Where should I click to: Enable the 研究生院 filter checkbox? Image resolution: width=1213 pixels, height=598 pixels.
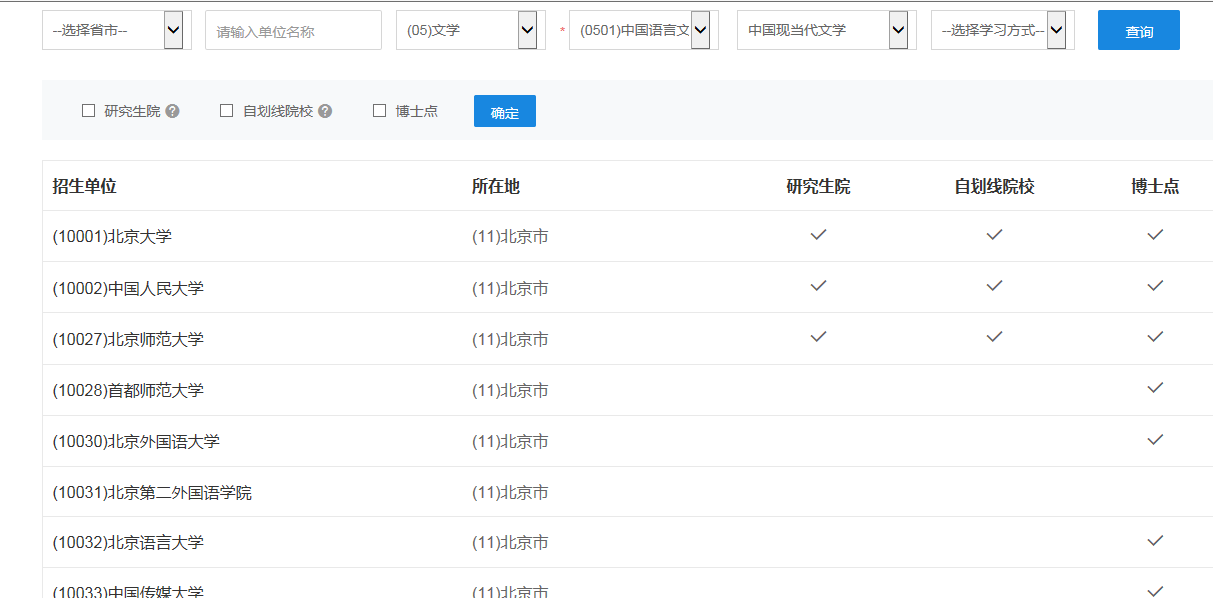[x=88, y=111]
